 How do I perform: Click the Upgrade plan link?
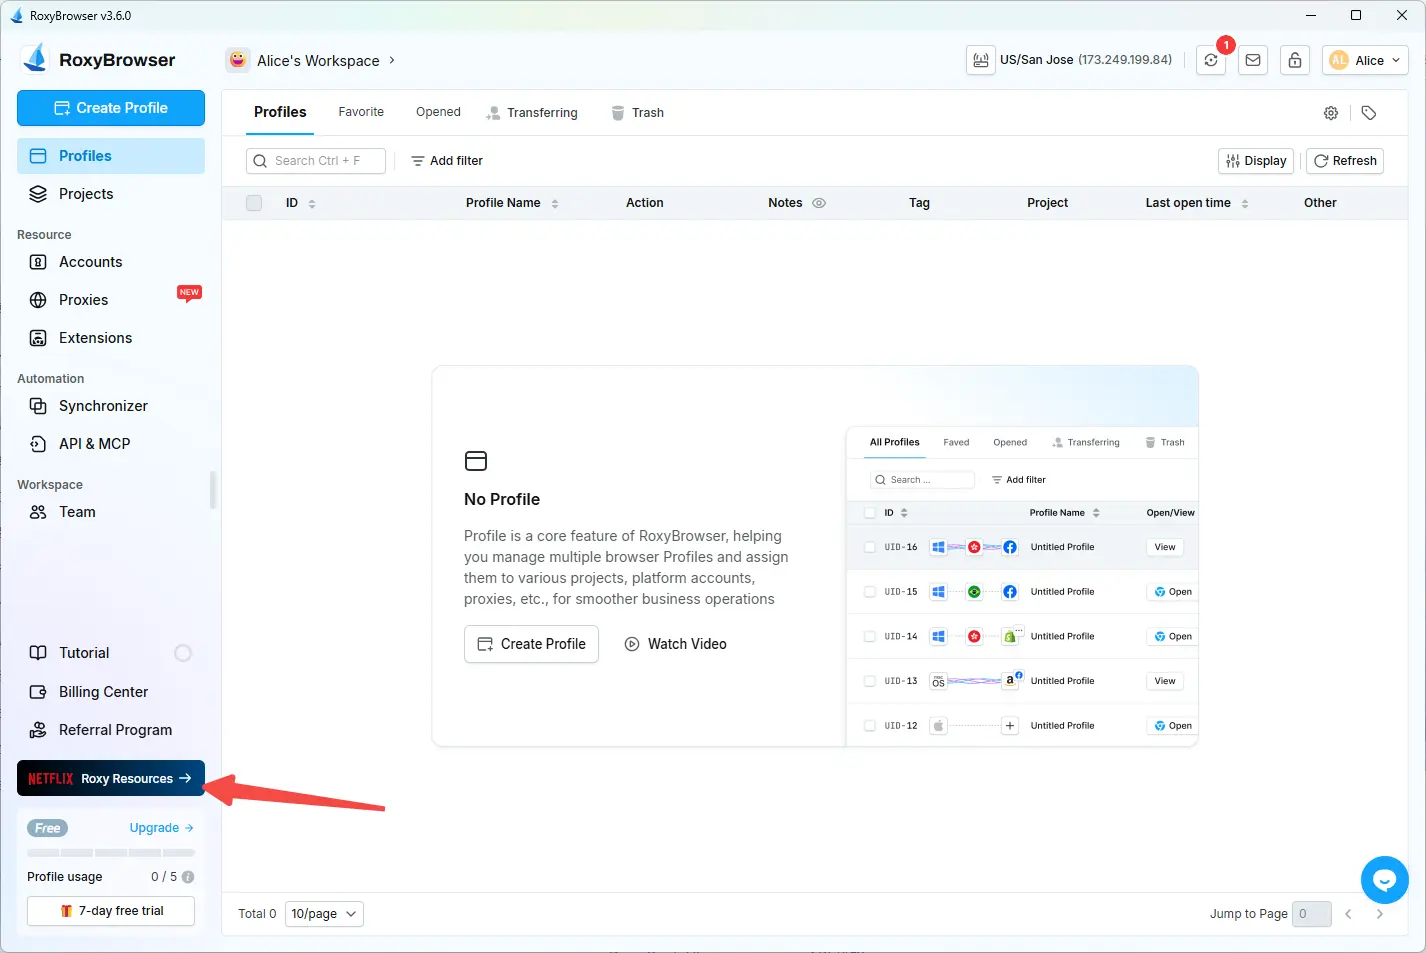(161, 828)
